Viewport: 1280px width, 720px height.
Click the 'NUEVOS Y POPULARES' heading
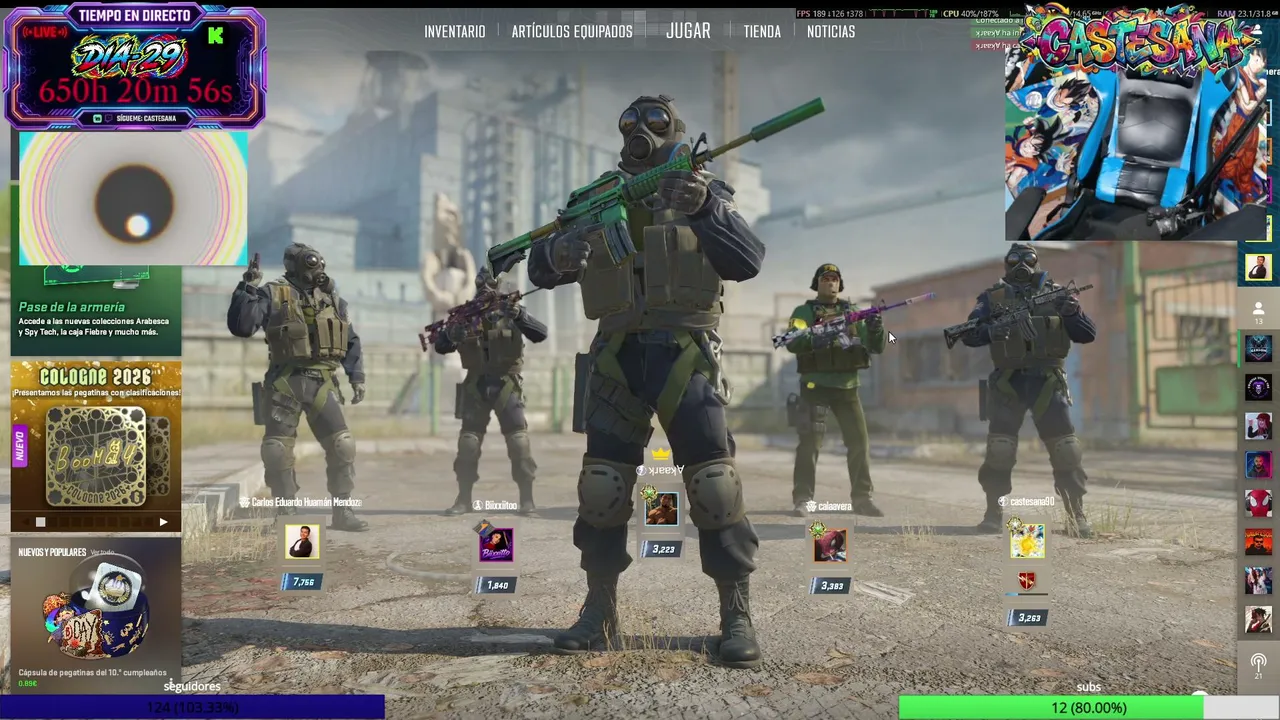click(x=52, y=552)
